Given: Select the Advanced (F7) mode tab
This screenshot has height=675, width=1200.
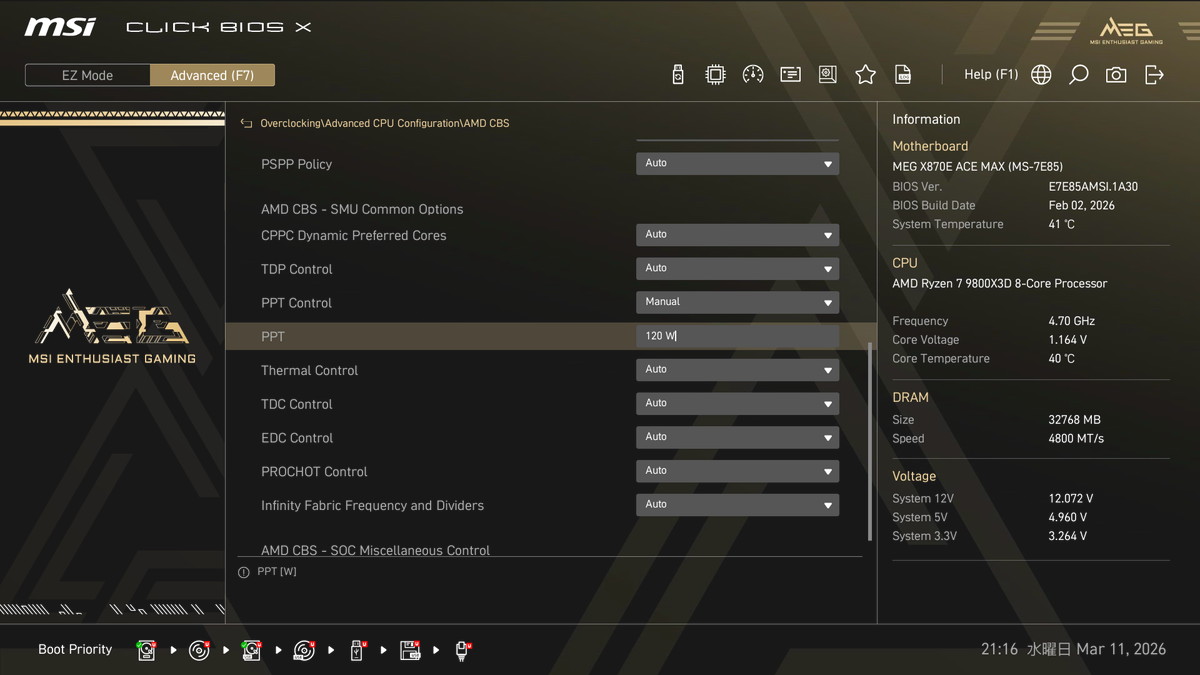Looking at the screenshot, I should tap(212, 75).
